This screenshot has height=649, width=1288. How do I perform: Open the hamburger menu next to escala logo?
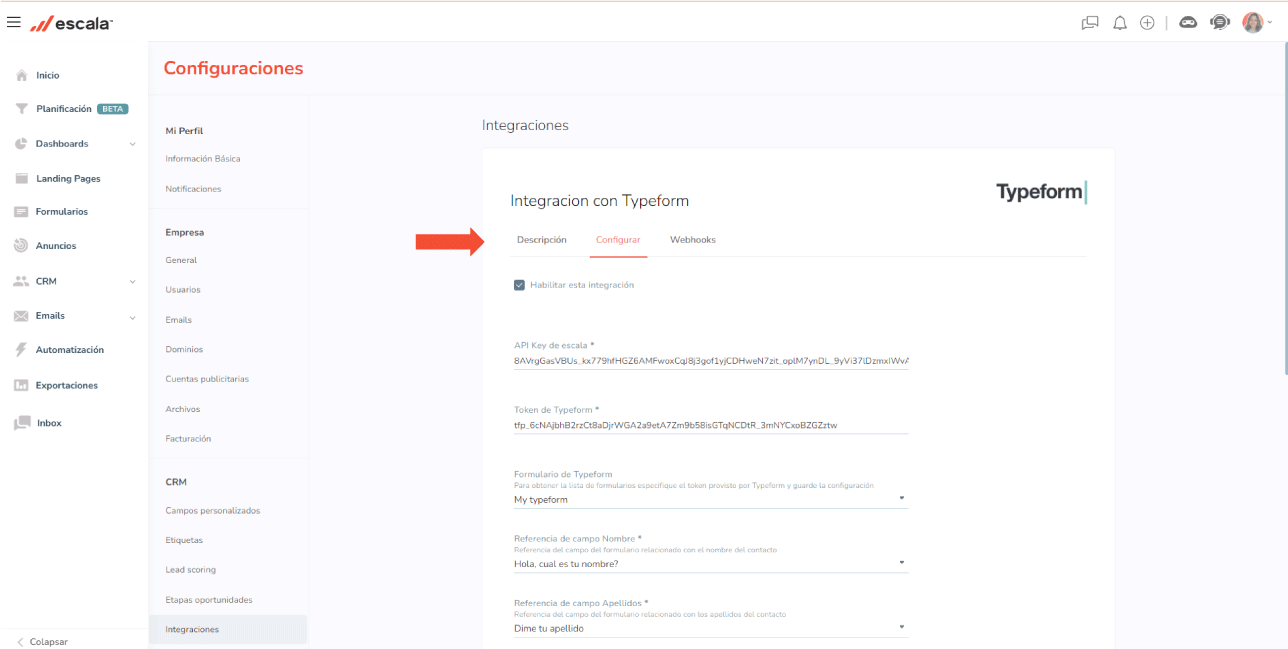click(x=14, y=22)
